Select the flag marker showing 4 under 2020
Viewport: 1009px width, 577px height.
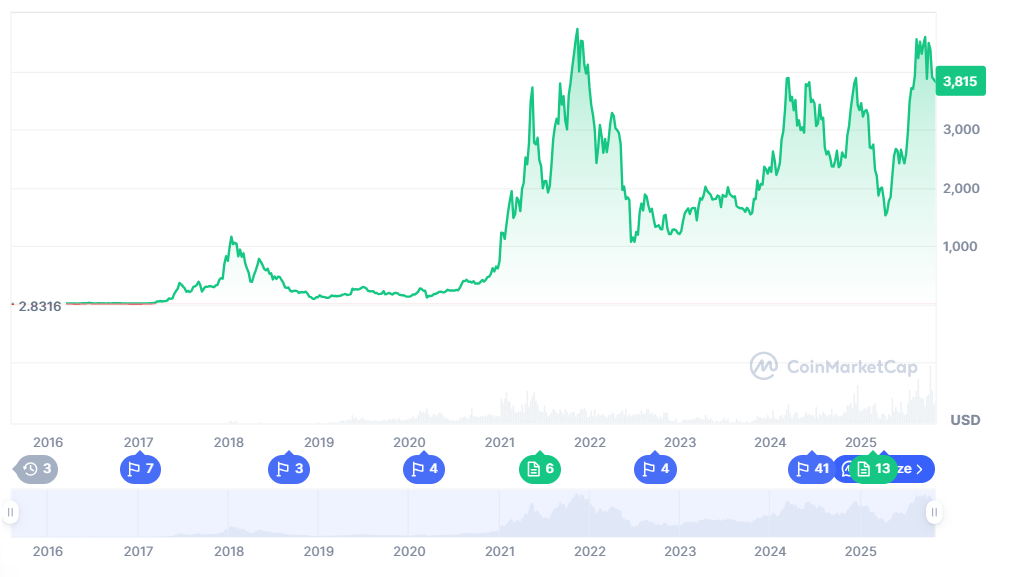(423, 468)
